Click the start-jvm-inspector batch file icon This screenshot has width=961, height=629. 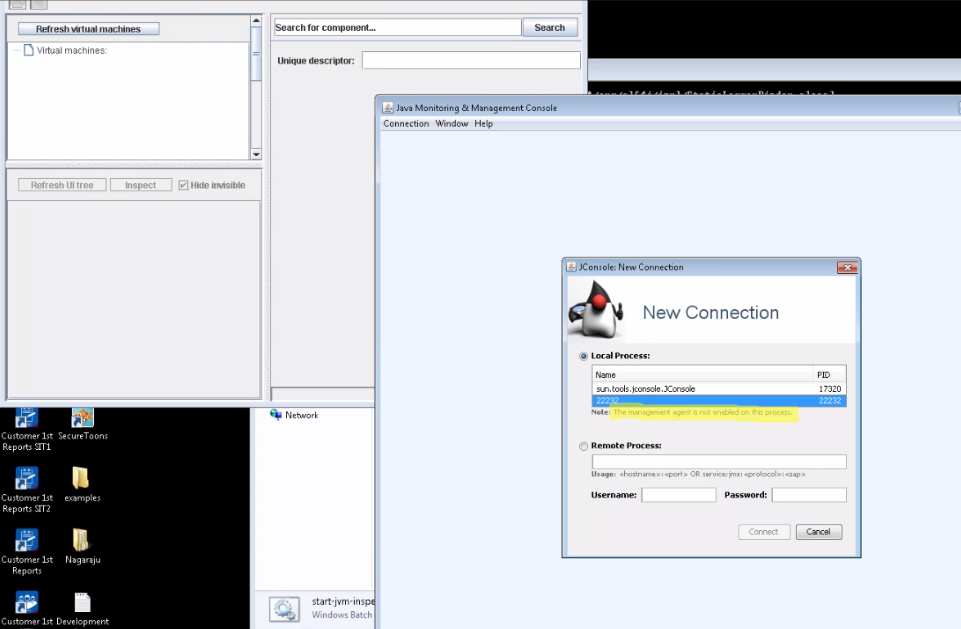pos(284,609)
